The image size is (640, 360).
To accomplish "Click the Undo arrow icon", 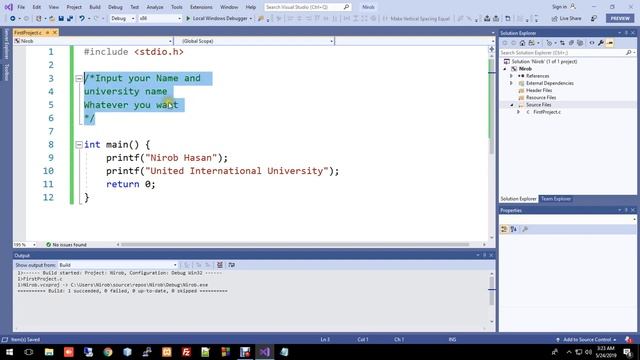I will click(82, 18).
